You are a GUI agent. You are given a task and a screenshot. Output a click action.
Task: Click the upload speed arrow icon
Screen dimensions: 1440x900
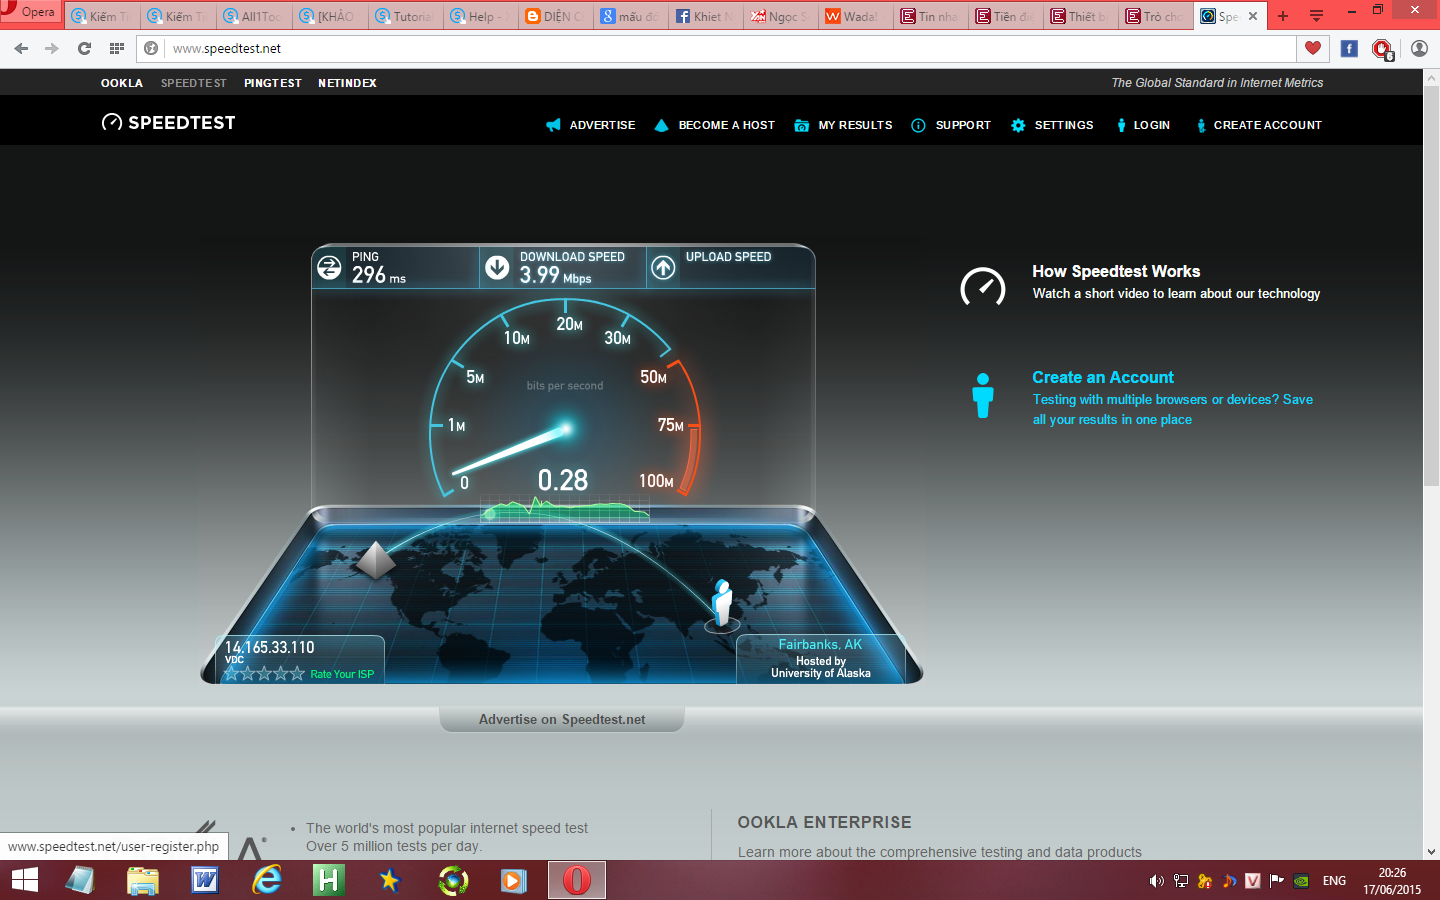[x=663, y=267]
